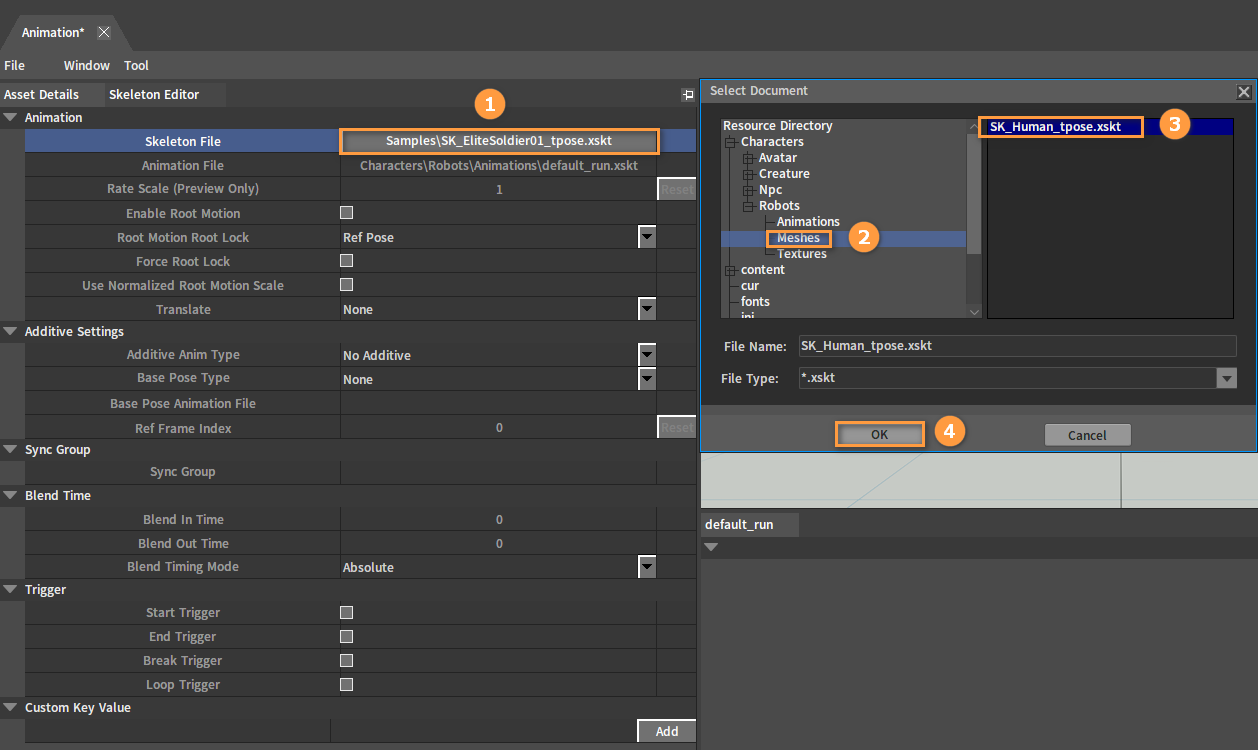Screen dimensions: 1258x750
Task: Confirm selection with OK button
Action: 879,435
